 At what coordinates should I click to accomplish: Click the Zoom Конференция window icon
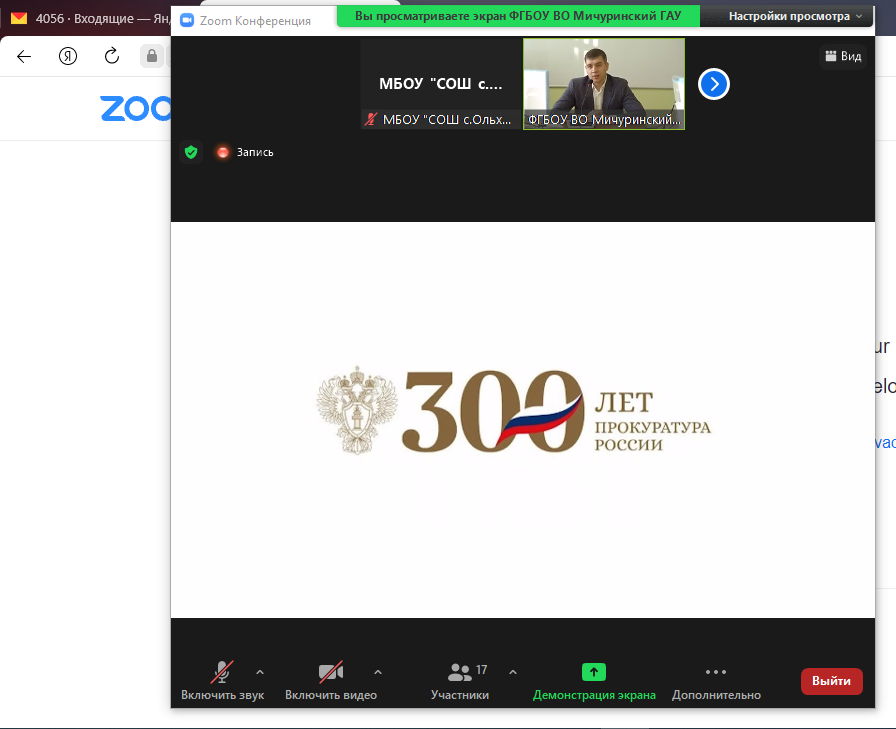(x=187, y=21)
